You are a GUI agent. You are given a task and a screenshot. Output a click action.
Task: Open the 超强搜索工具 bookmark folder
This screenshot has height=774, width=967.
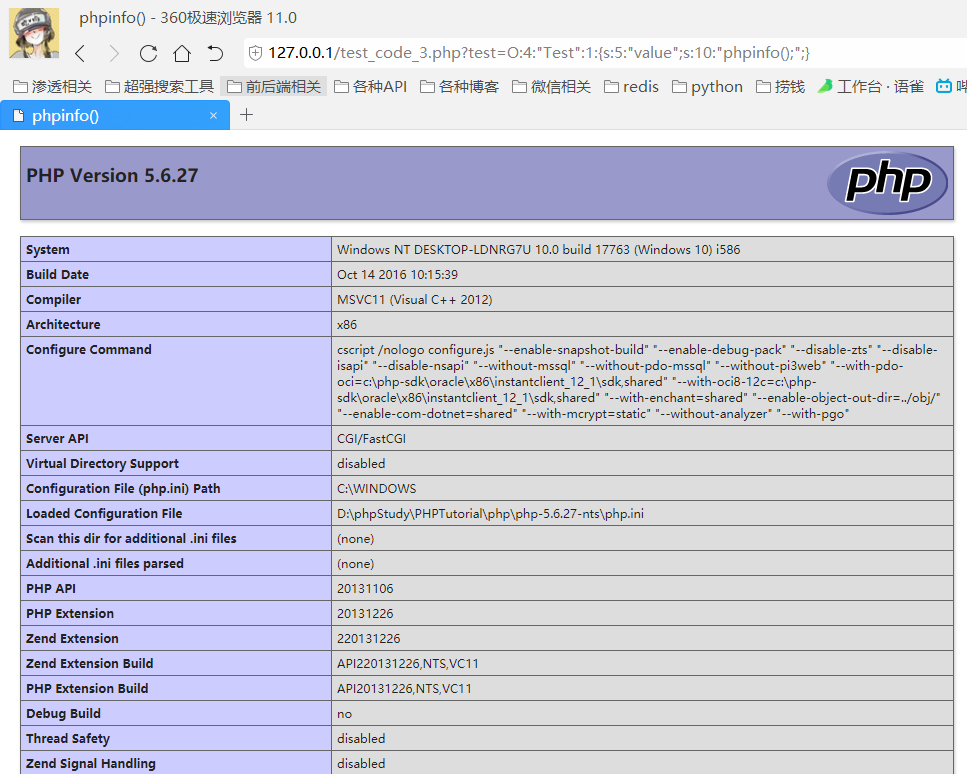(x=159, y=87)
